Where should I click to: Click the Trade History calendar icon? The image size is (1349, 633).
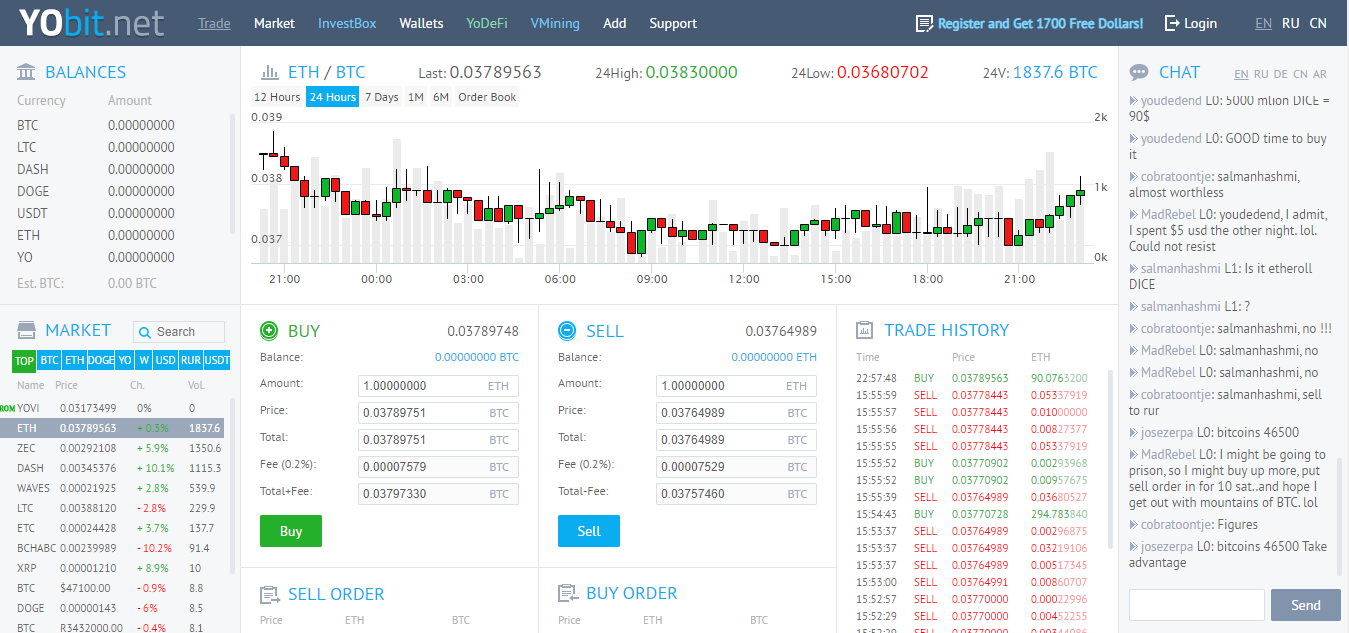point(865,330)
